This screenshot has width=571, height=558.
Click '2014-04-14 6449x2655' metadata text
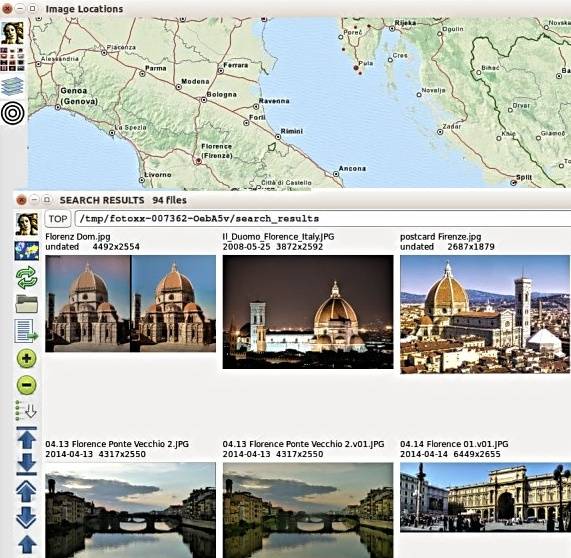click(450, 454)
